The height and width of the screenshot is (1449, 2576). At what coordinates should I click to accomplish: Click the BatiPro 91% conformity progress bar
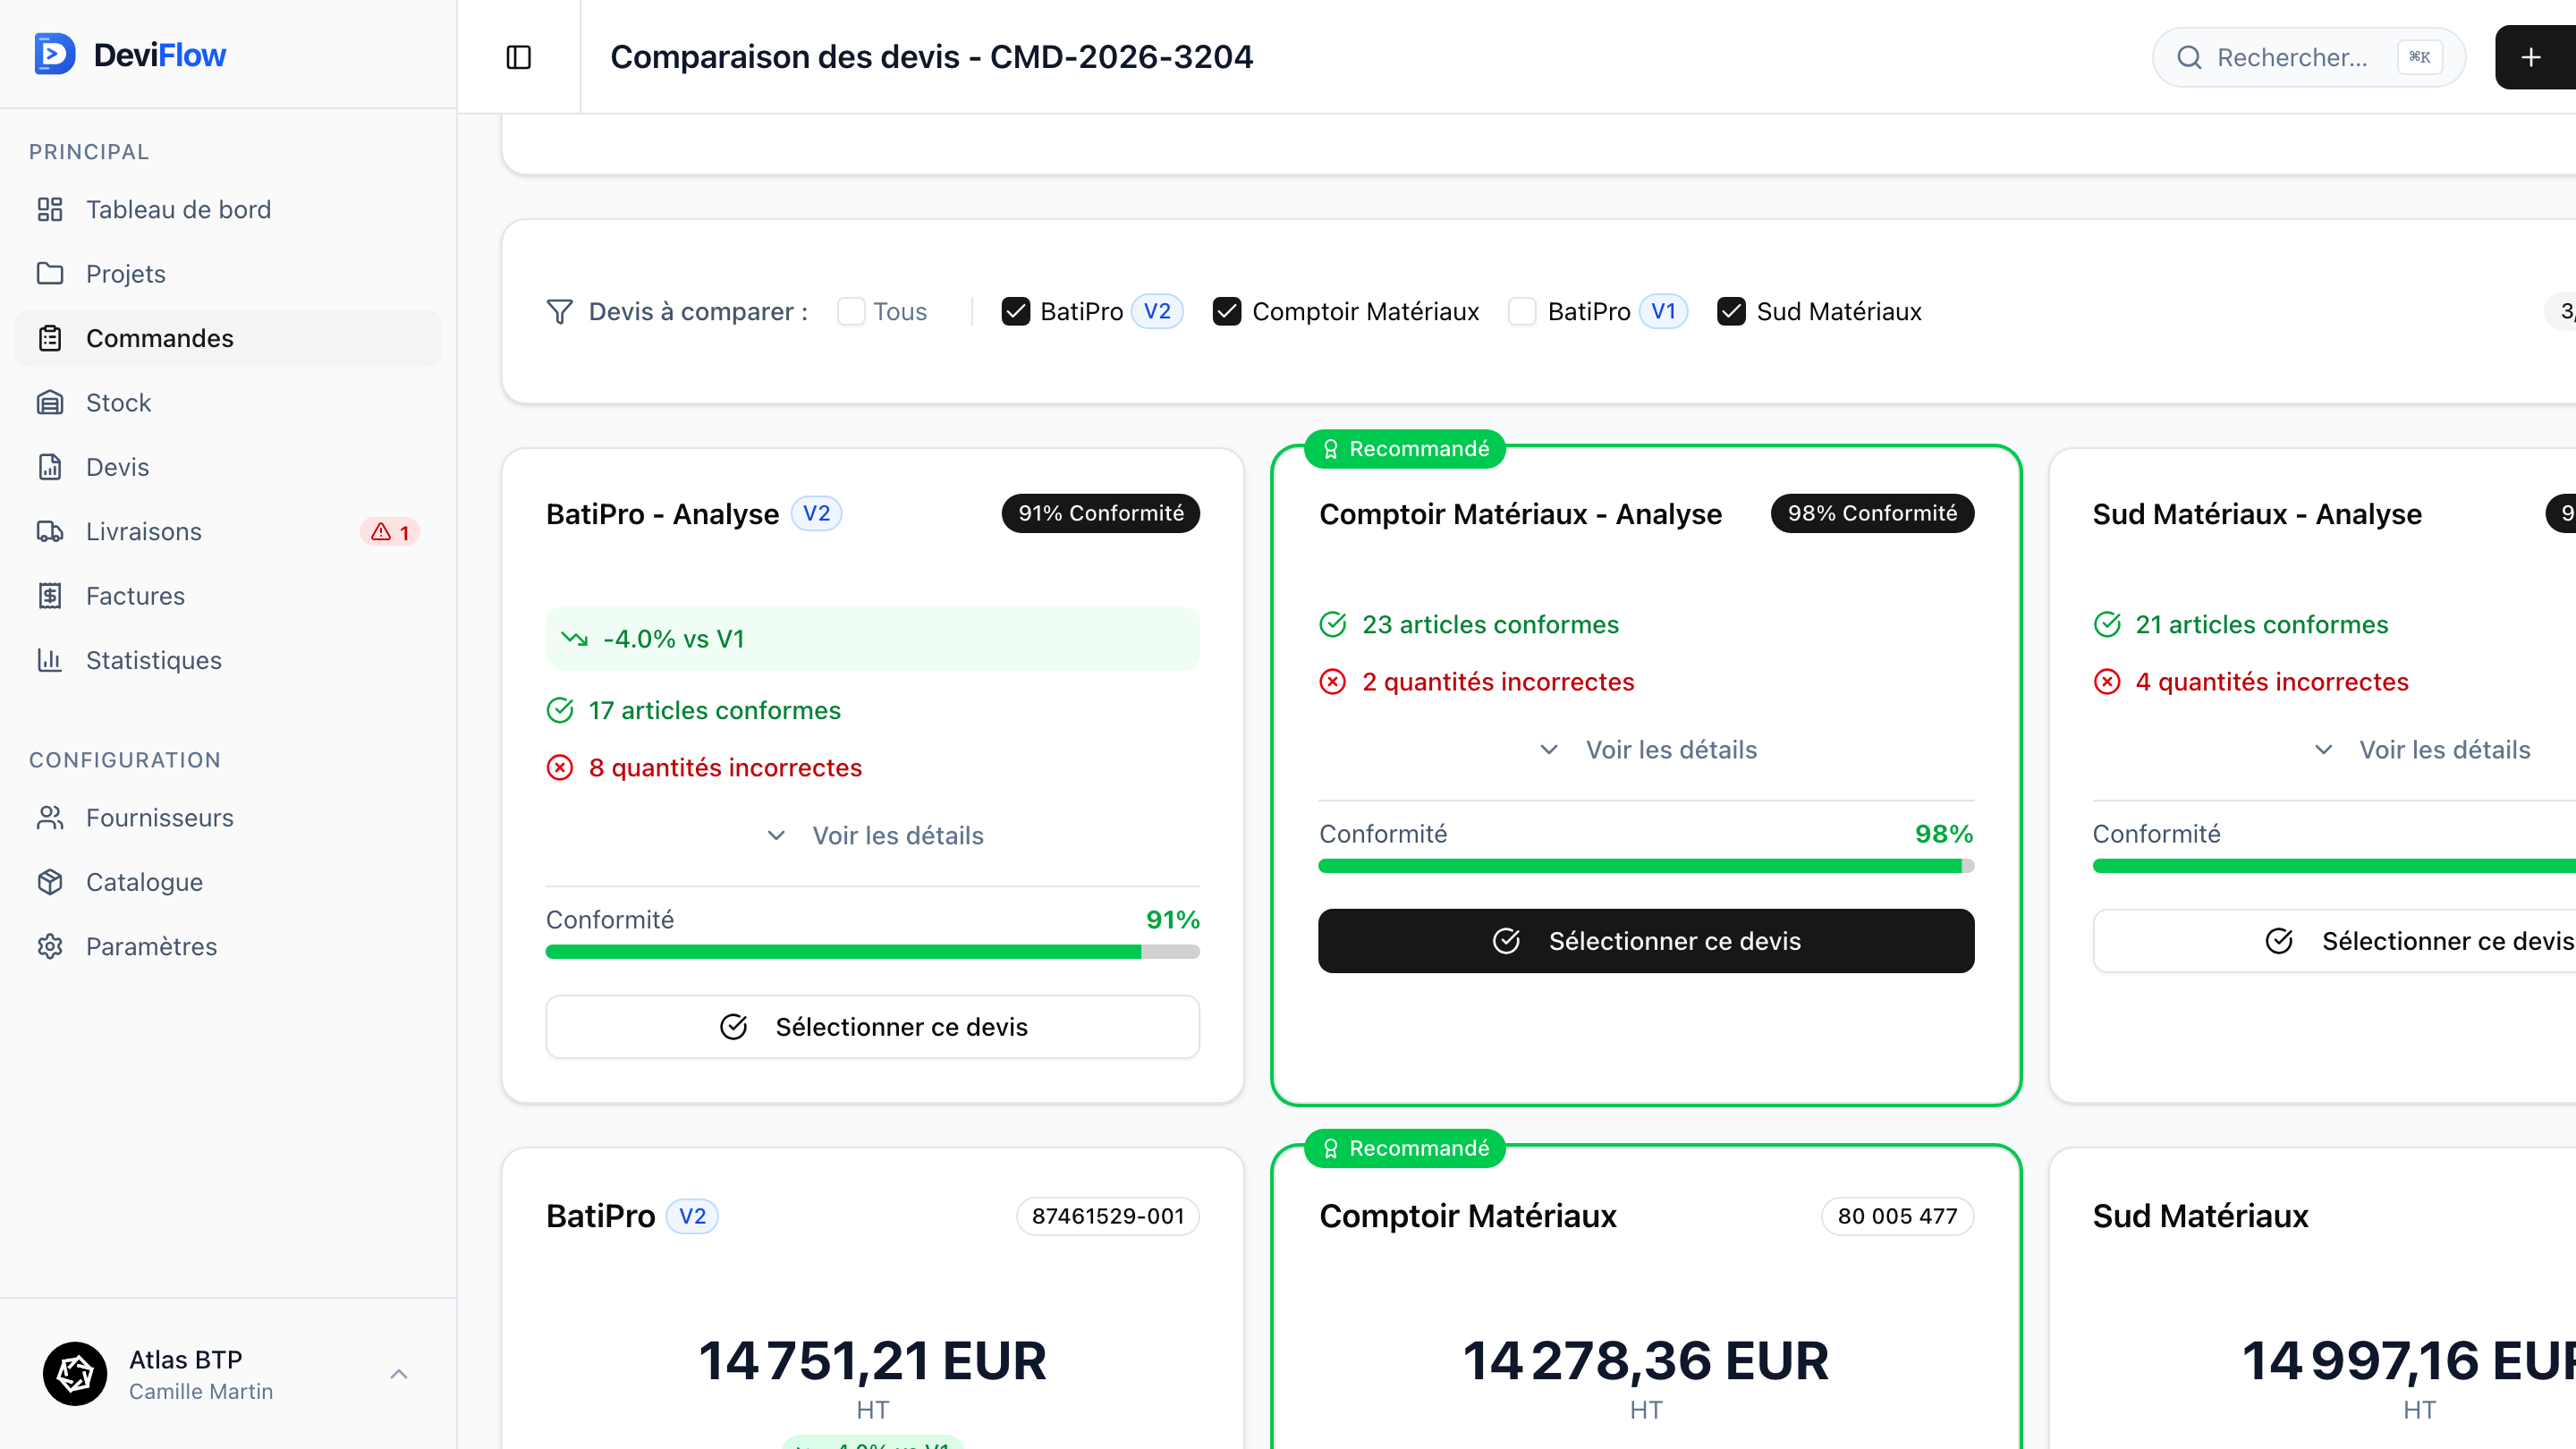tap(873, 951)
